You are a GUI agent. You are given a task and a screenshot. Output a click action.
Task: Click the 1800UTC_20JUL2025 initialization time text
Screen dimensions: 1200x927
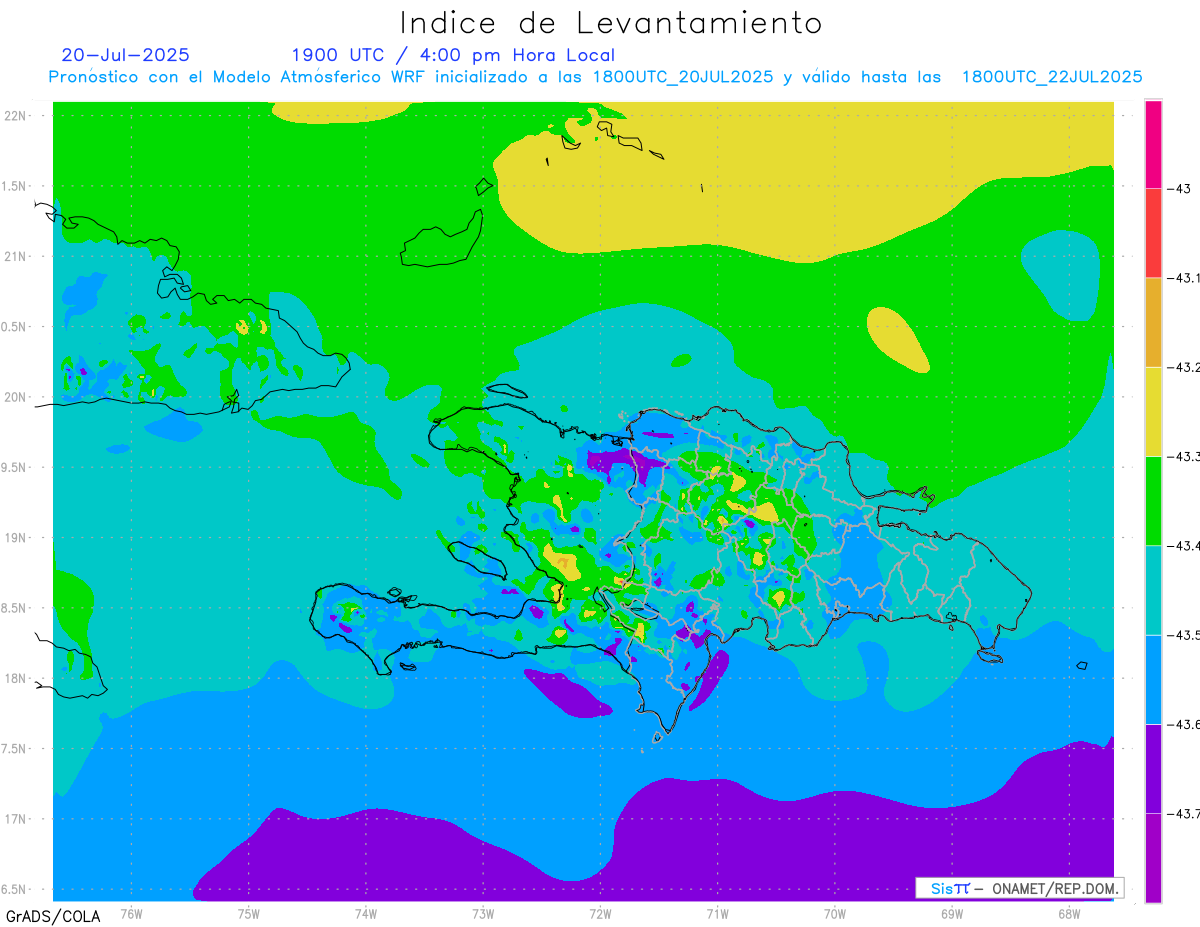click(683, 77)
